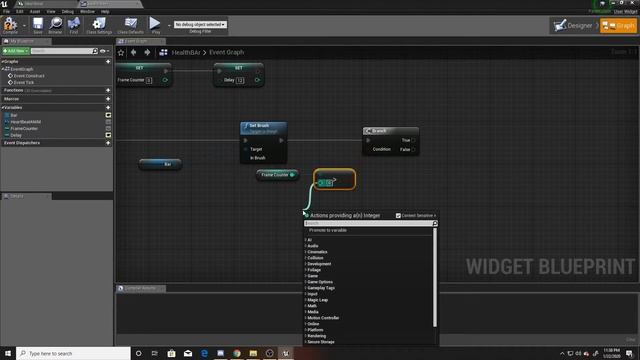Add a new graph with plus icon
Viewport: 640px width, 360px height.
pyautogui.click(x=108, y=62)
